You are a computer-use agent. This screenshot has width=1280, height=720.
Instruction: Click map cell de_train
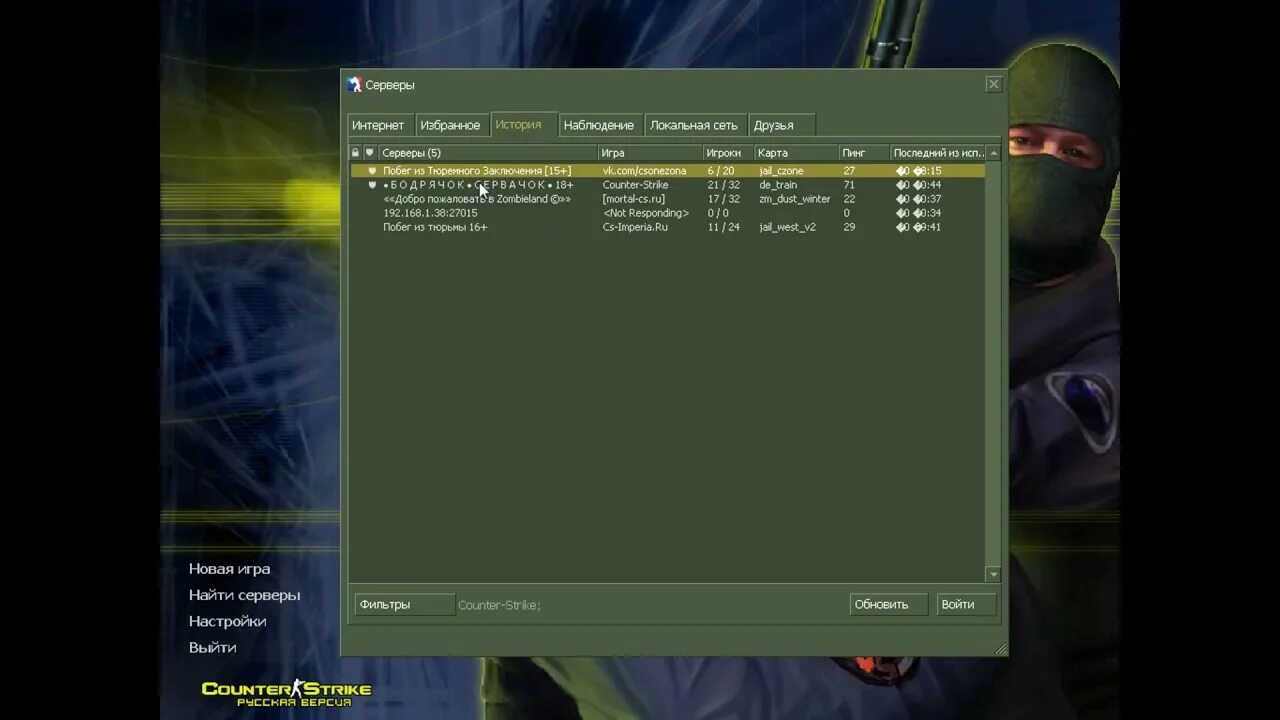click(x=778, y=185)
